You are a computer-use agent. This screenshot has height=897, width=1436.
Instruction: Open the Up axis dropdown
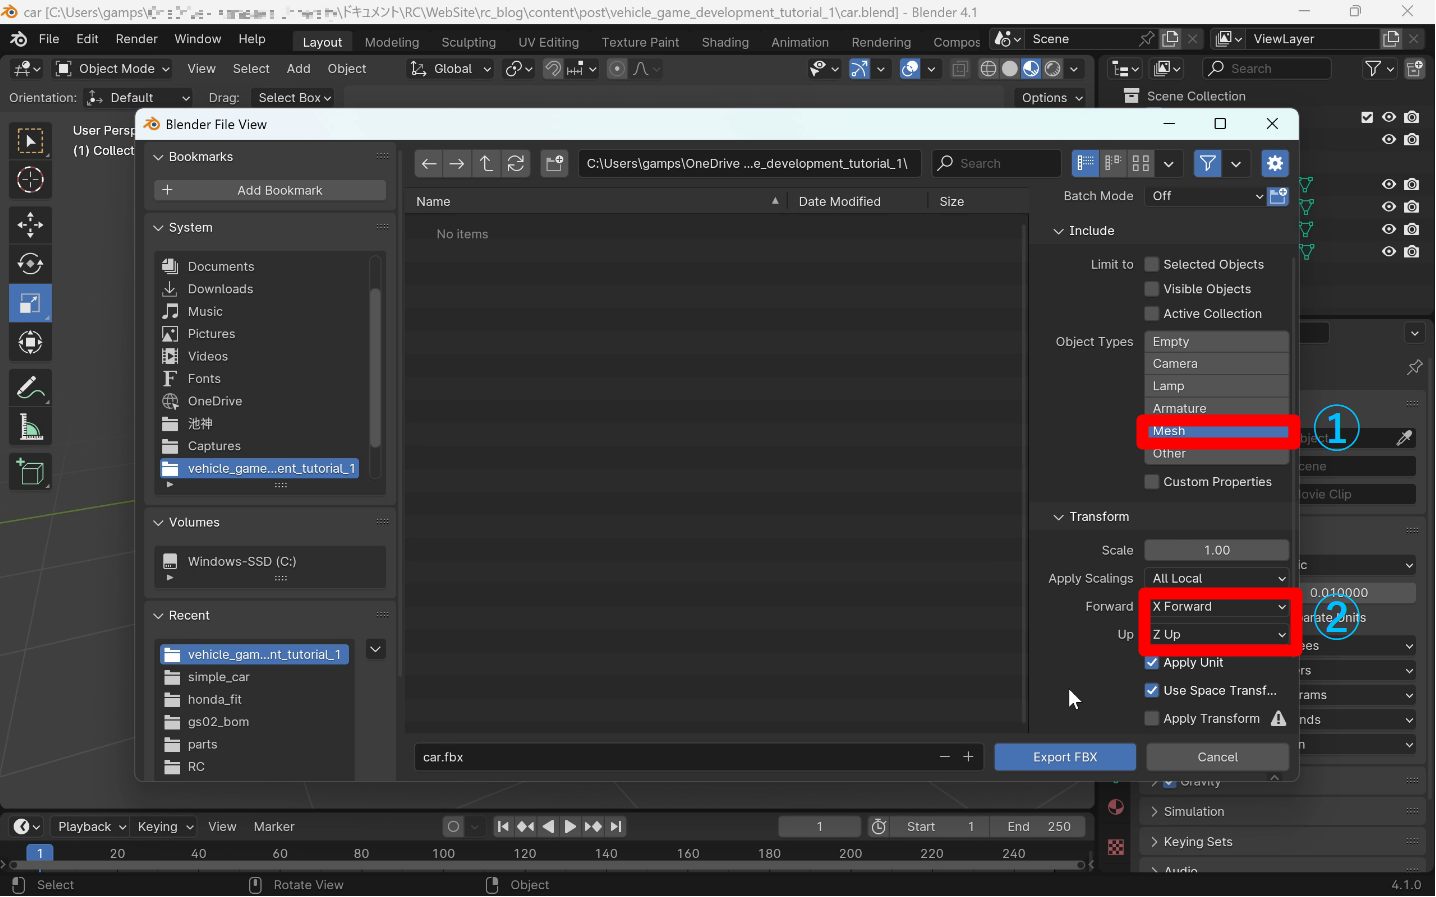(x=1217, y=634)
